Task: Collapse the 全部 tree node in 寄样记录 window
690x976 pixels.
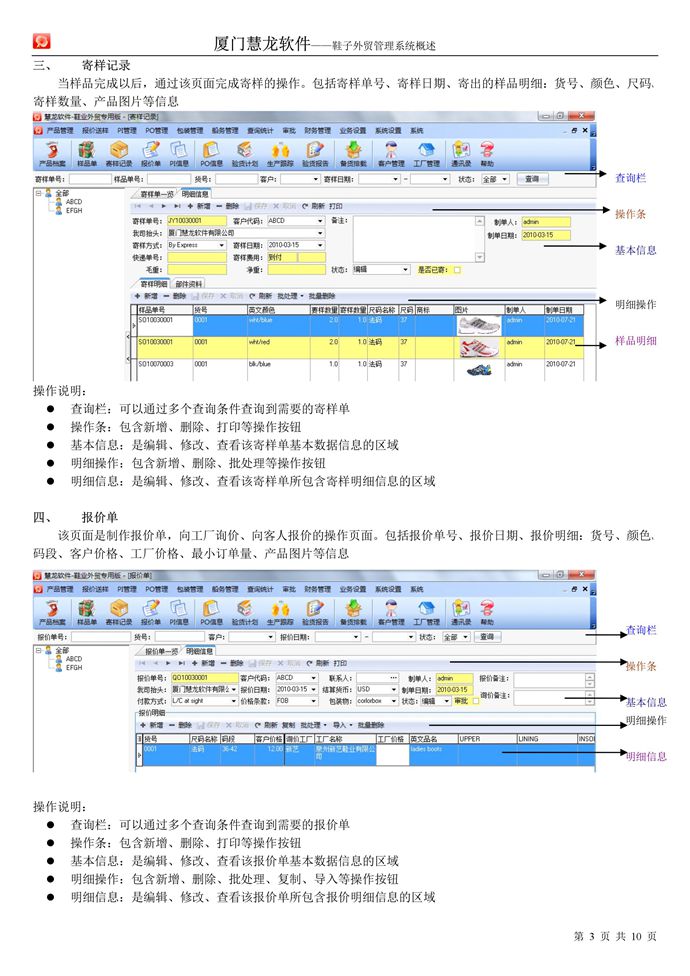Action: [38, 193]
